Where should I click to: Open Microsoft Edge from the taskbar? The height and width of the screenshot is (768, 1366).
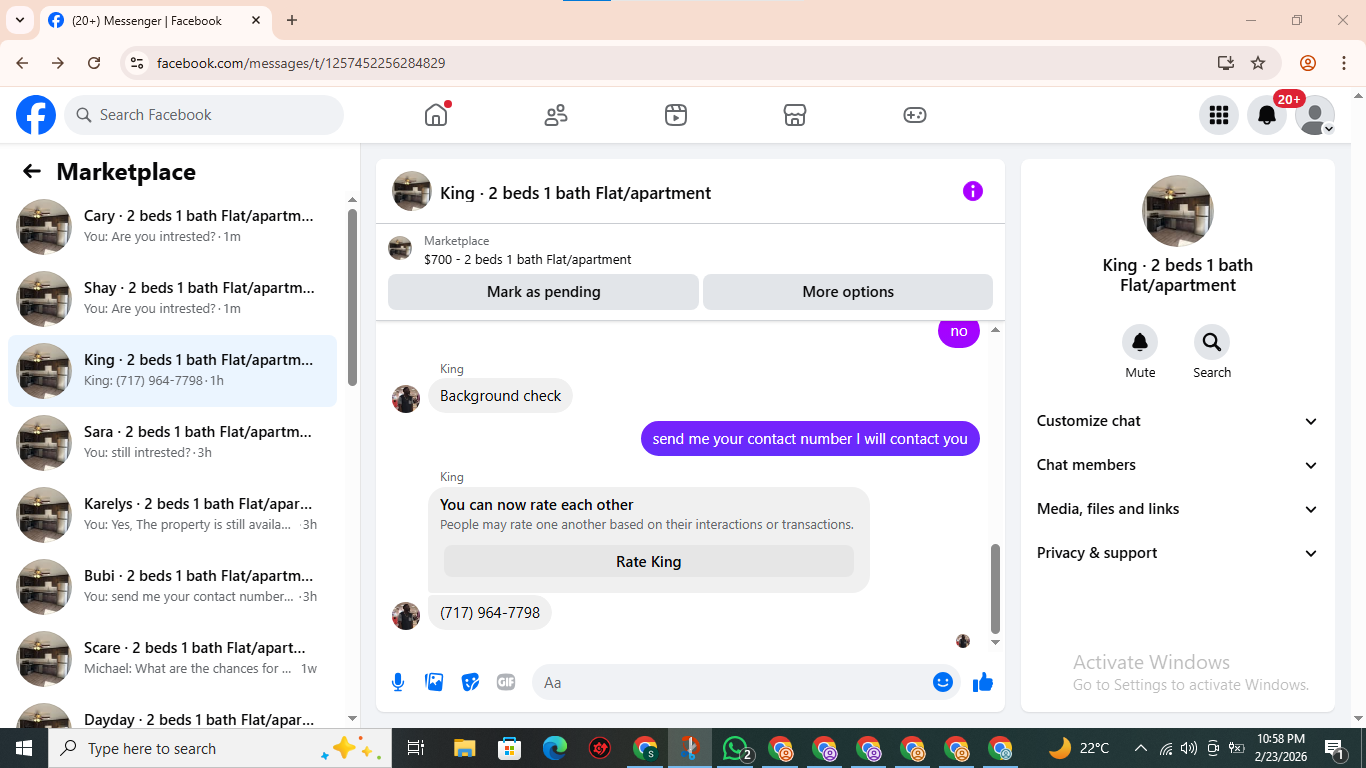point(555,748)
